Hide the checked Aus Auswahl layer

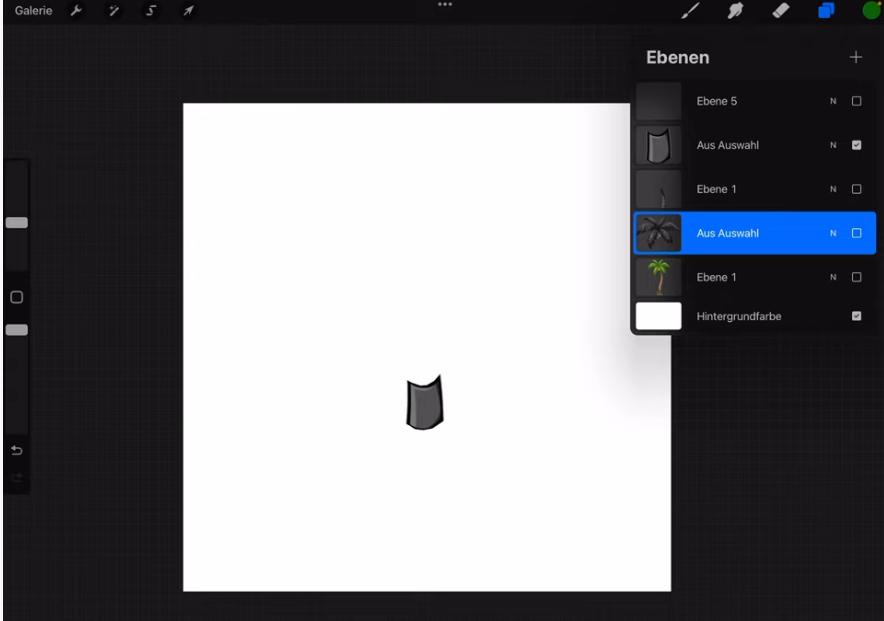[856, 145]
